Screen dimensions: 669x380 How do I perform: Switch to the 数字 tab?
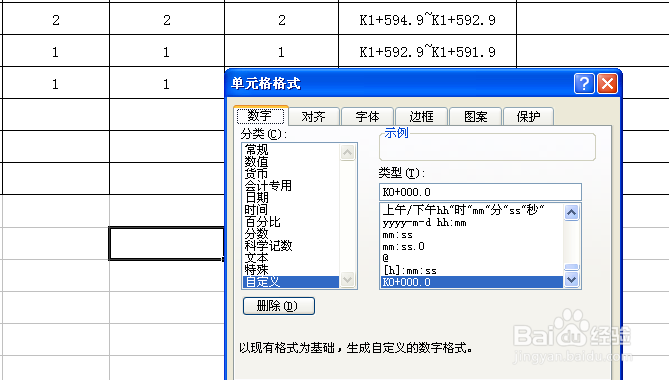coord(260,116)
